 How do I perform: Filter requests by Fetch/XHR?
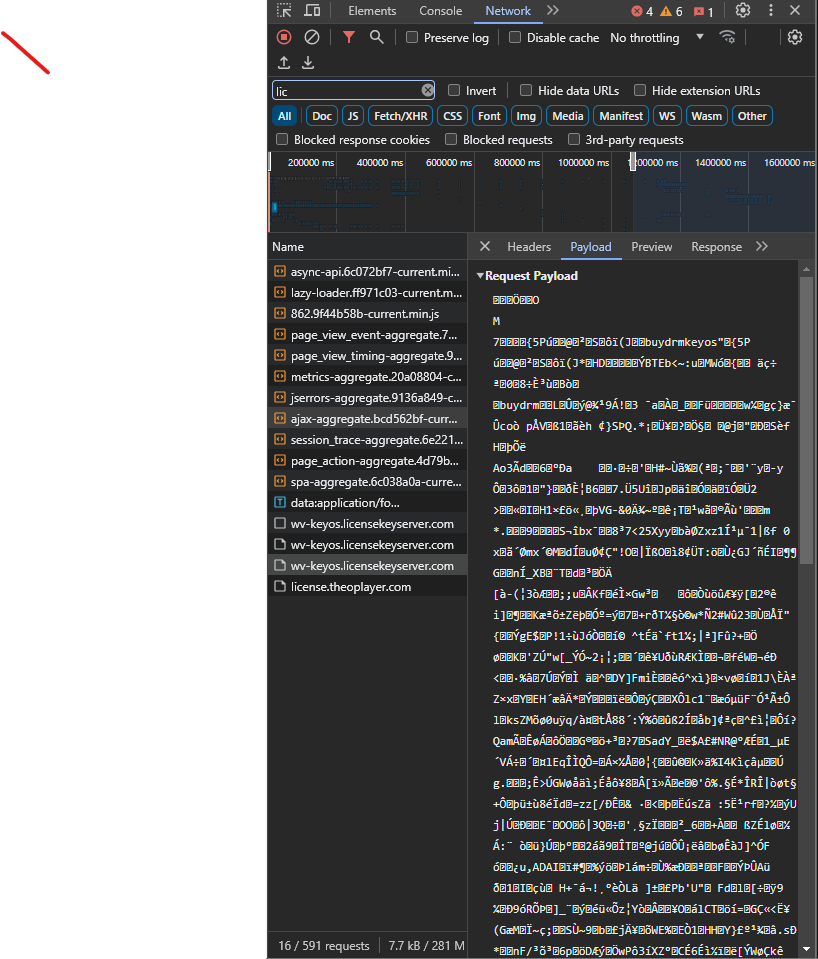(401, 116)
